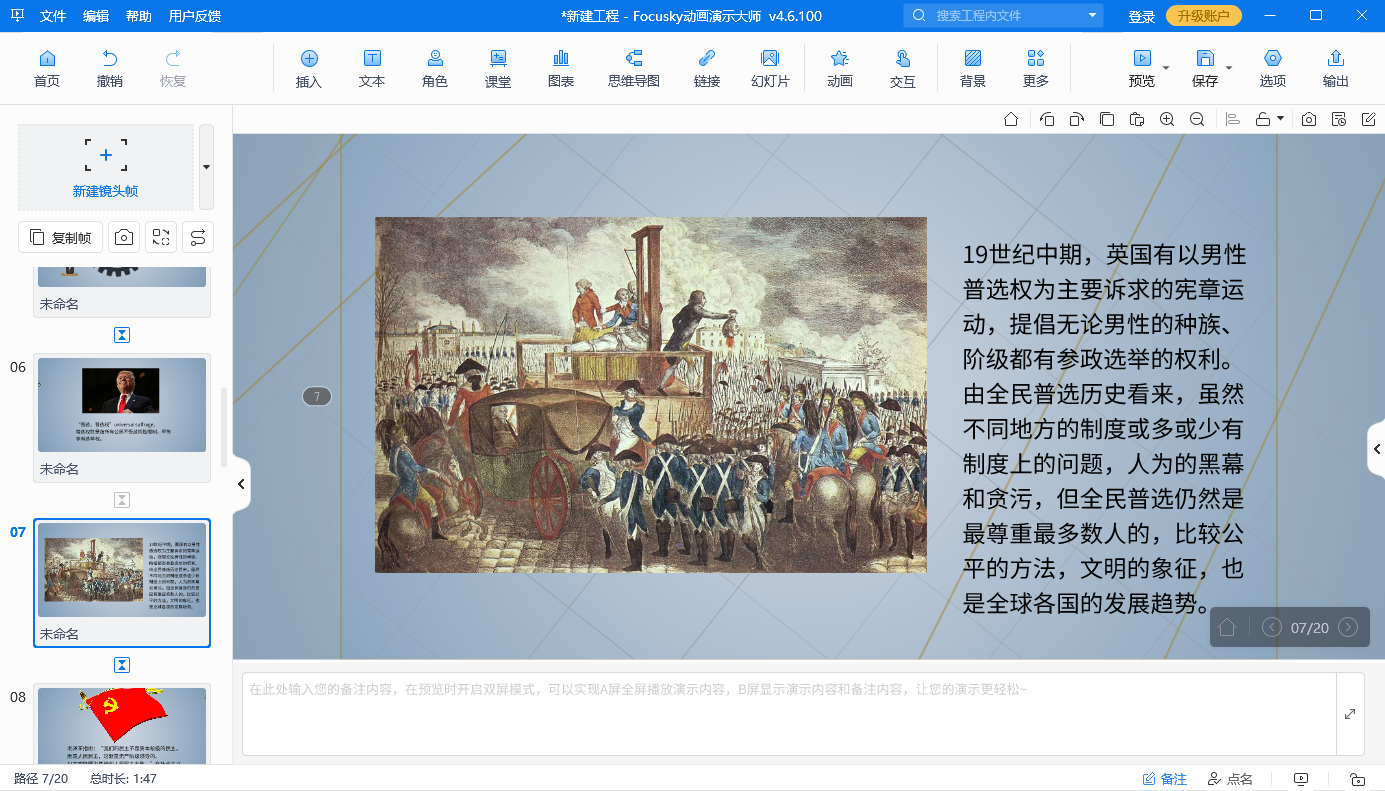Expand the search box dropdown arrow

[x=1091, y=16]
